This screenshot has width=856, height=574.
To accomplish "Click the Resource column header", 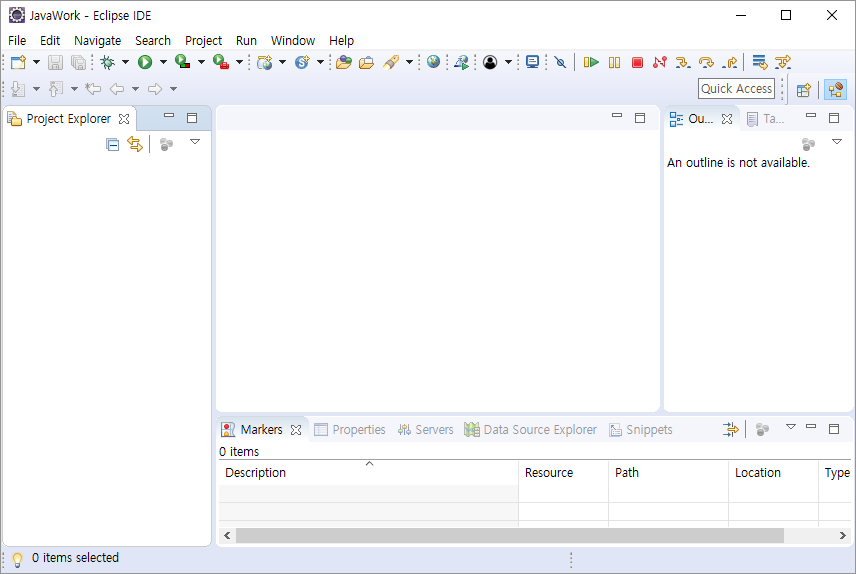I will 563,472.
